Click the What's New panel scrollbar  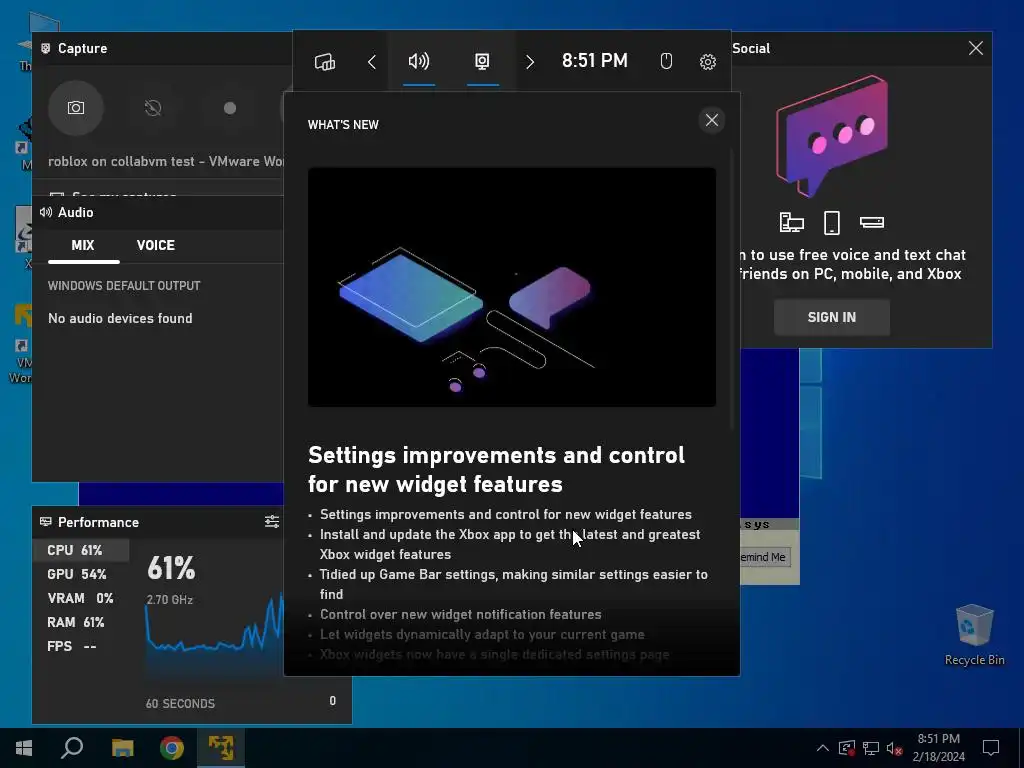coord(732,291)
